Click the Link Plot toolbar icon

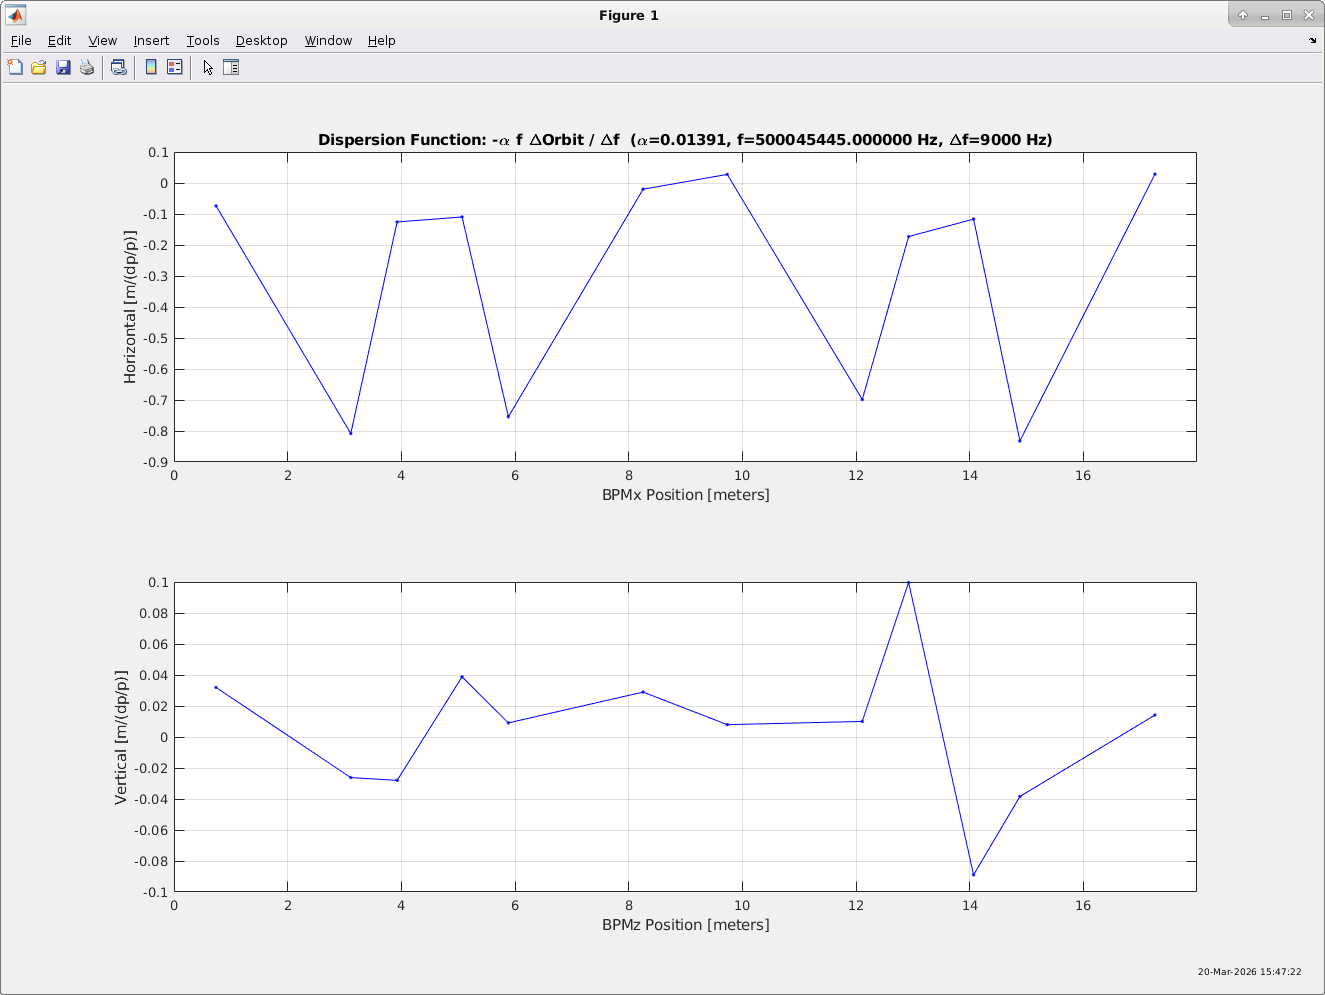click(119, 68)
